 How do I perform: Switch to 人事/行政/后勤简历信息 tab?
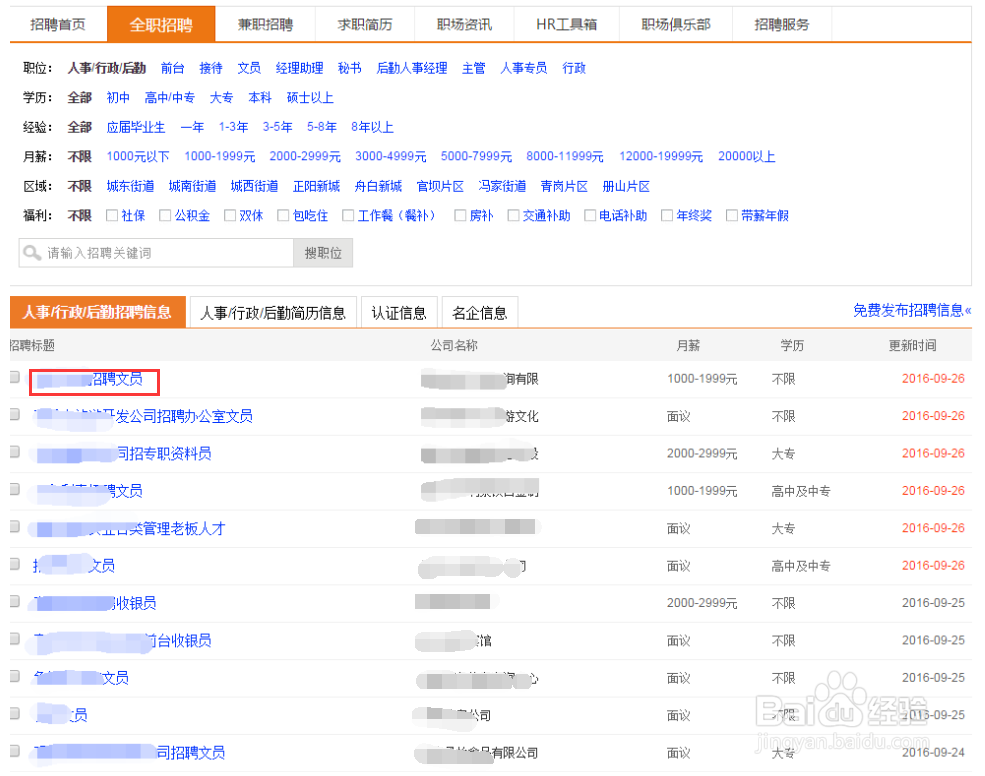(x=273, y=312)
